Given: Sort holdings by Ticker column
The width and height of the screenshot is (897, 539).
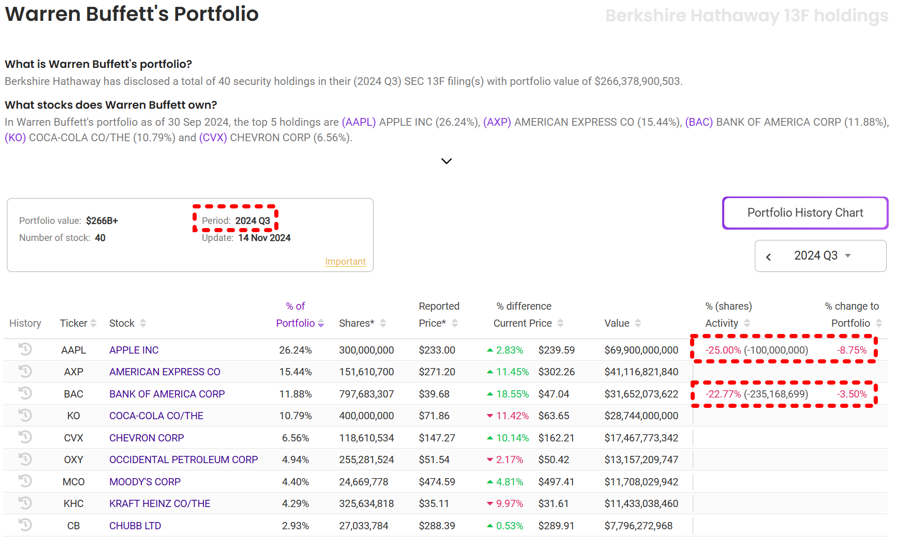Looking at the screenshot, I should (x=78, y=323).
